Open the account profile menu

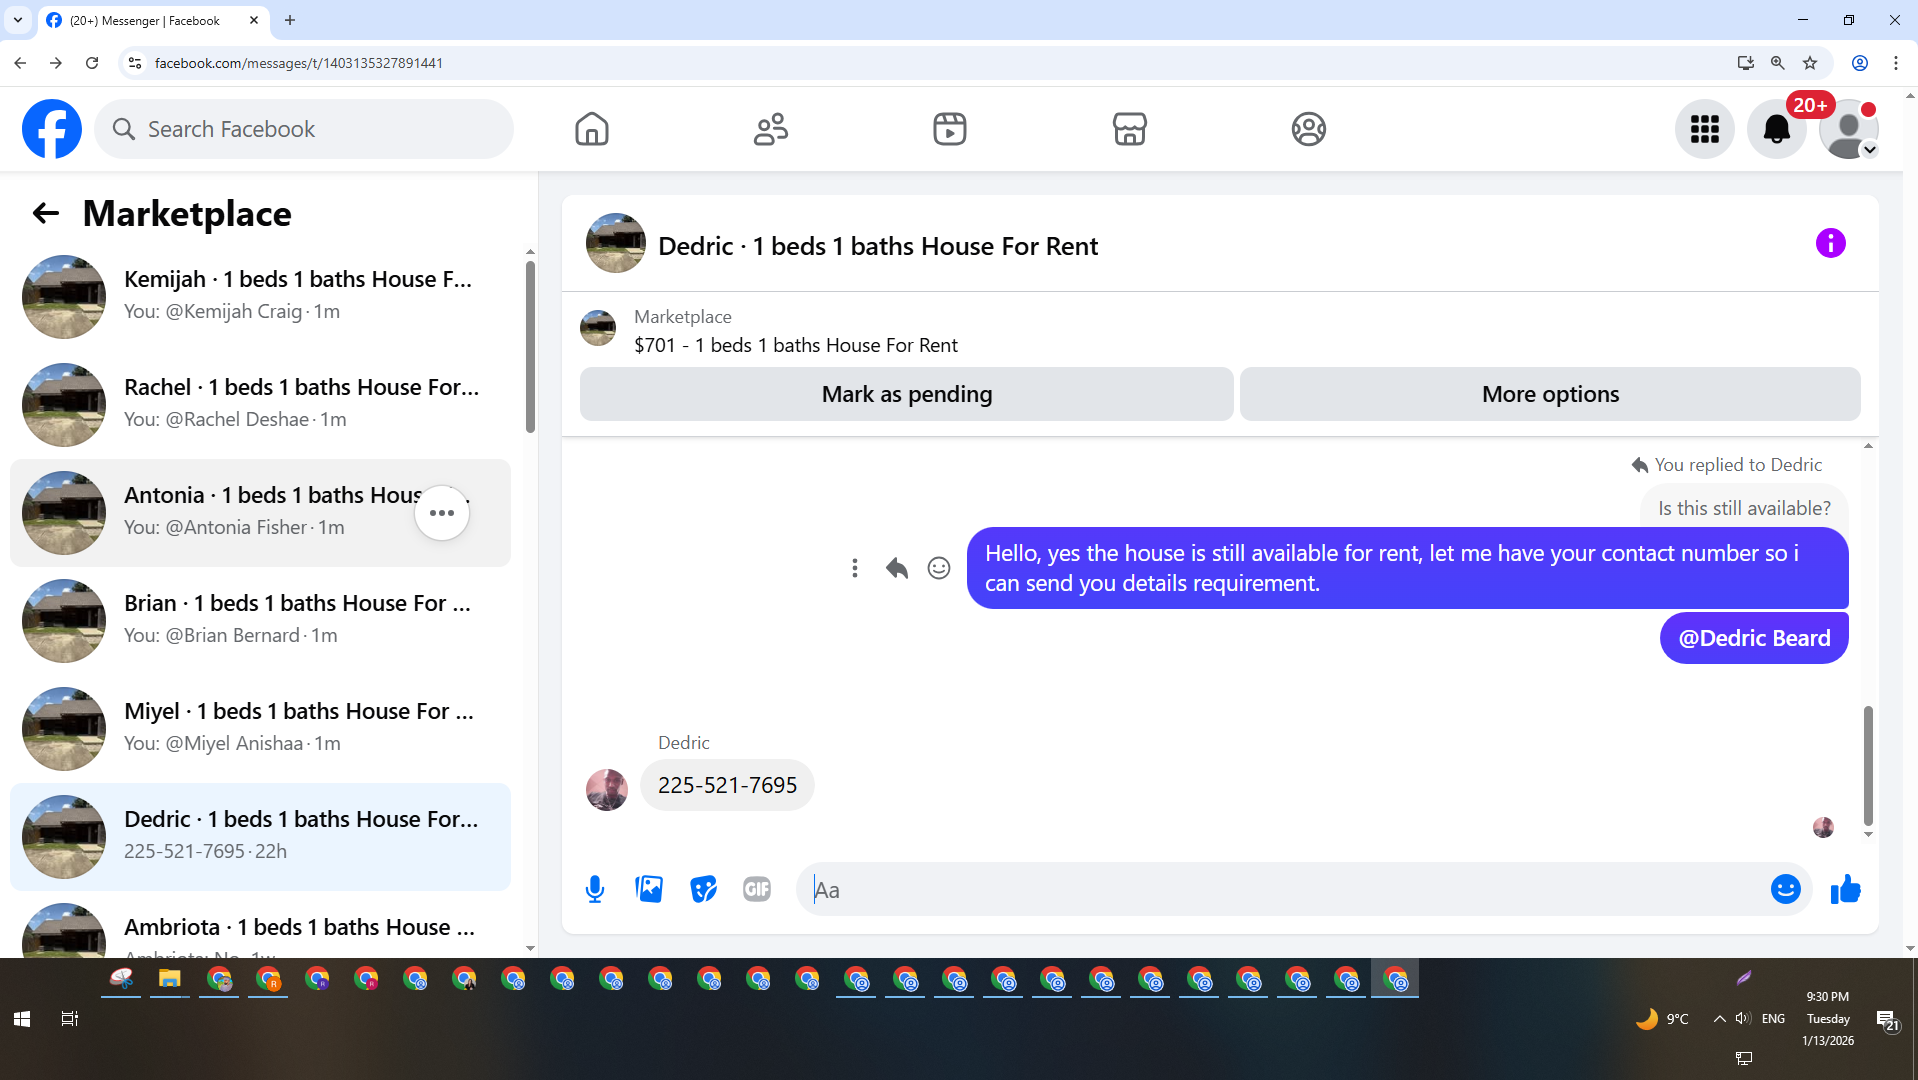(x=1849, y=129)
